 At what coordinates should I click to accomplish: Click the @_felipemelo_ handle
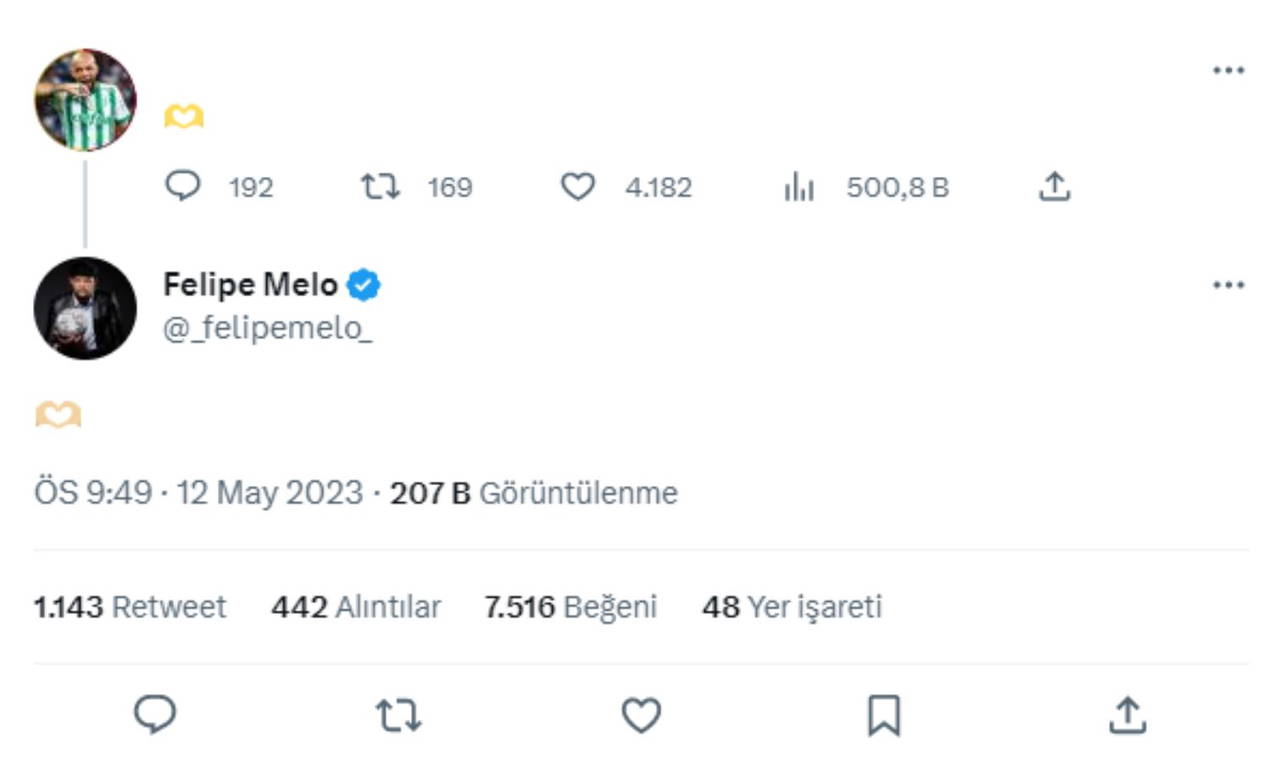(x=267, y=328)
